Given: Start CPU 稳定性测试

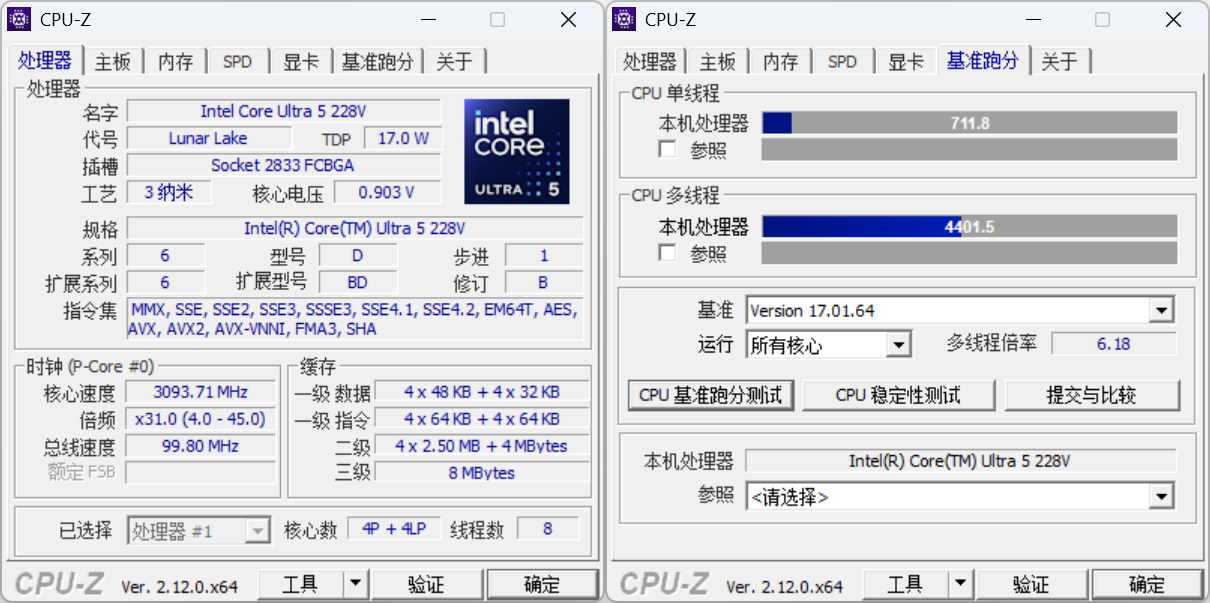Looking at the screenshot, I should click(898, 395).
